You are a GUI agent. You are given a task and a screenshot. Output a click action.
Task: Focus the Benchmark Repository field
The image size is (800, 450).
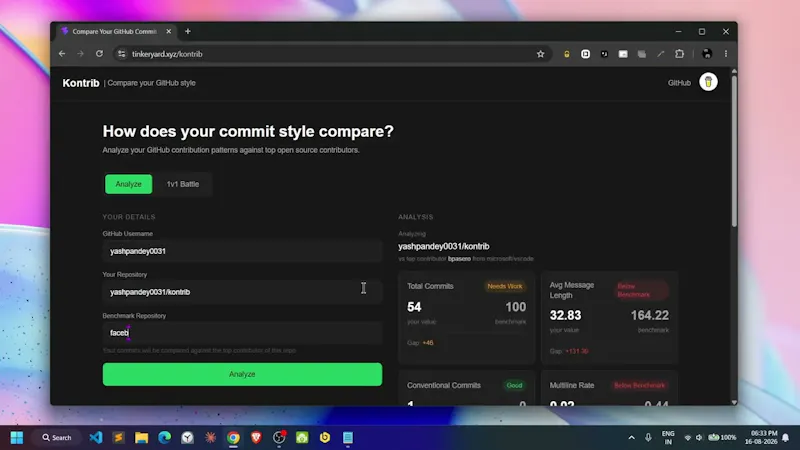click(242, 333)
